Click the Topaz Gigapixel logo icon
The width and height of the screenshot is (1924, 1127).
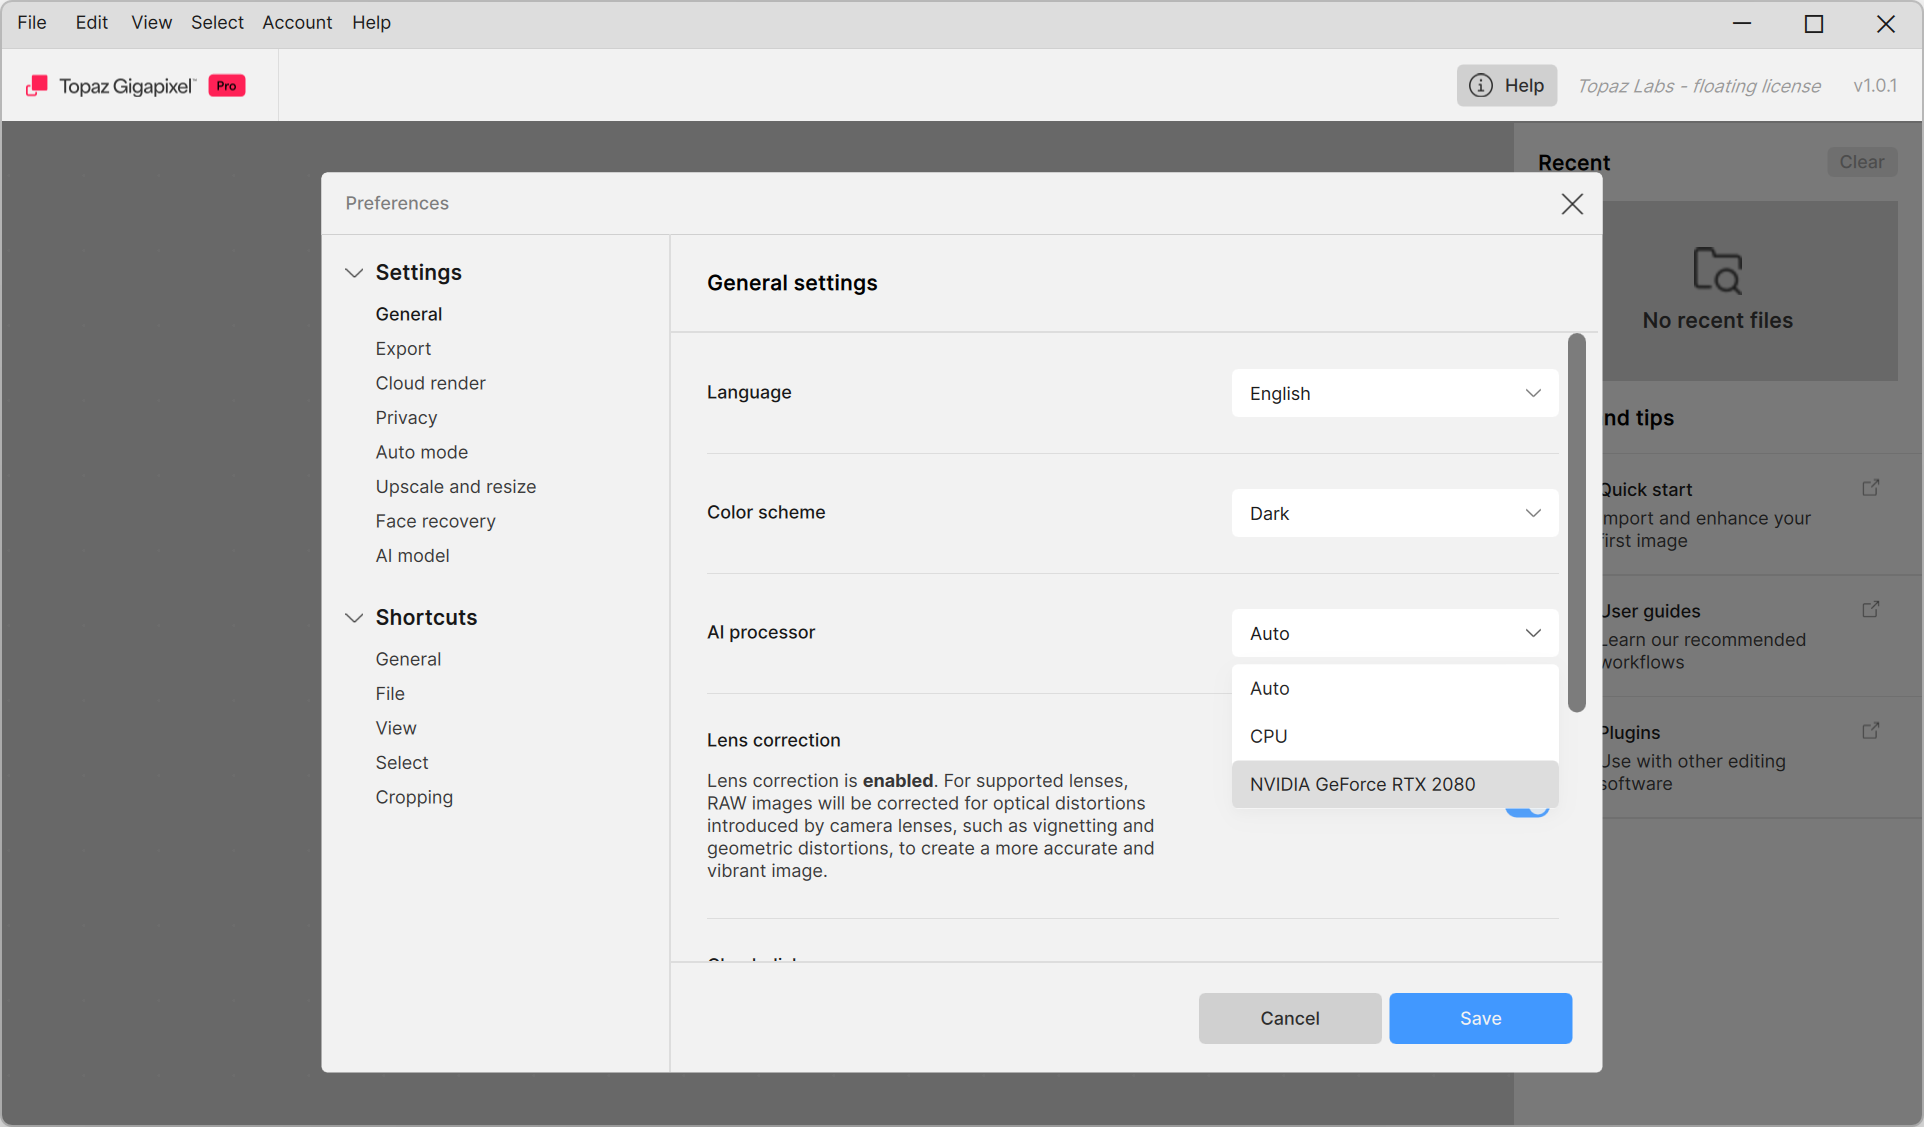tap(37, 86)
